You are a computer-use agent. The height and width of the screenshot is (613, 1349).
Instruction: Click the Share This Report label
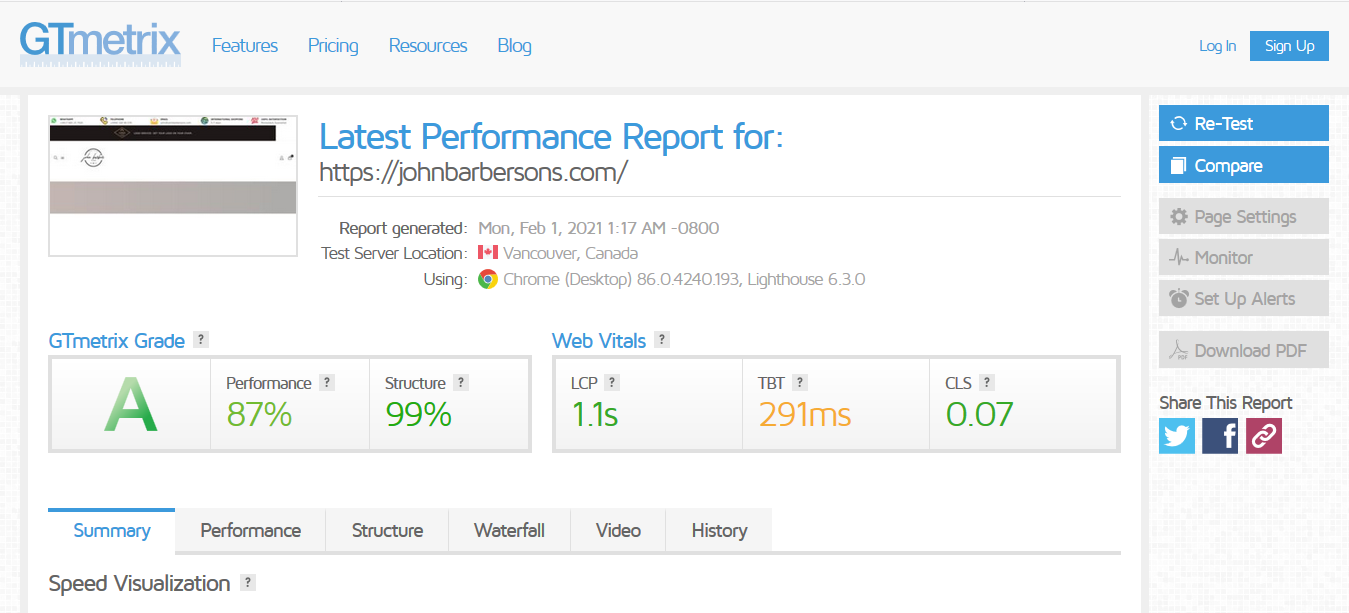[x=1226, y=403]
